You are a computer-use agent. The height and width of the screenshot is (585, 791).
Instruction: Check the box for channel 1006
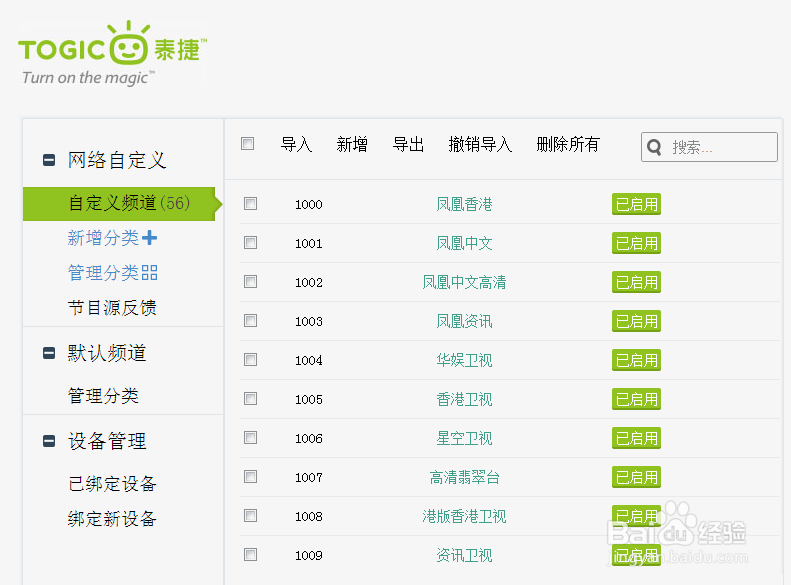(250, 438)
